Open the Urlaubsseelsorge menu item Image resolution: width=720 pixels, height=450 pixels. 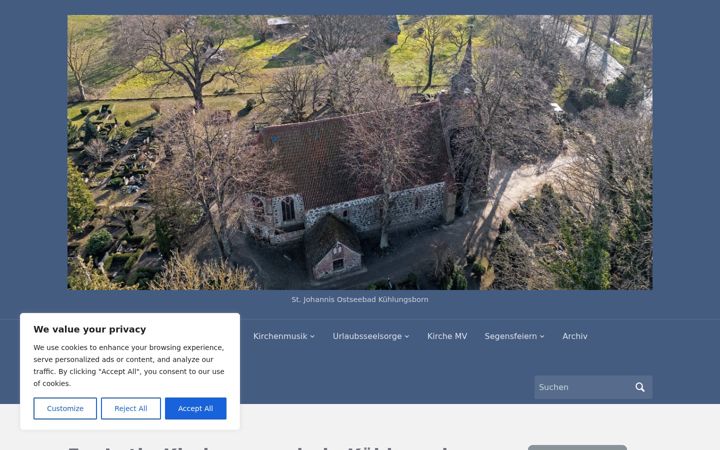(x=367, y=336)
